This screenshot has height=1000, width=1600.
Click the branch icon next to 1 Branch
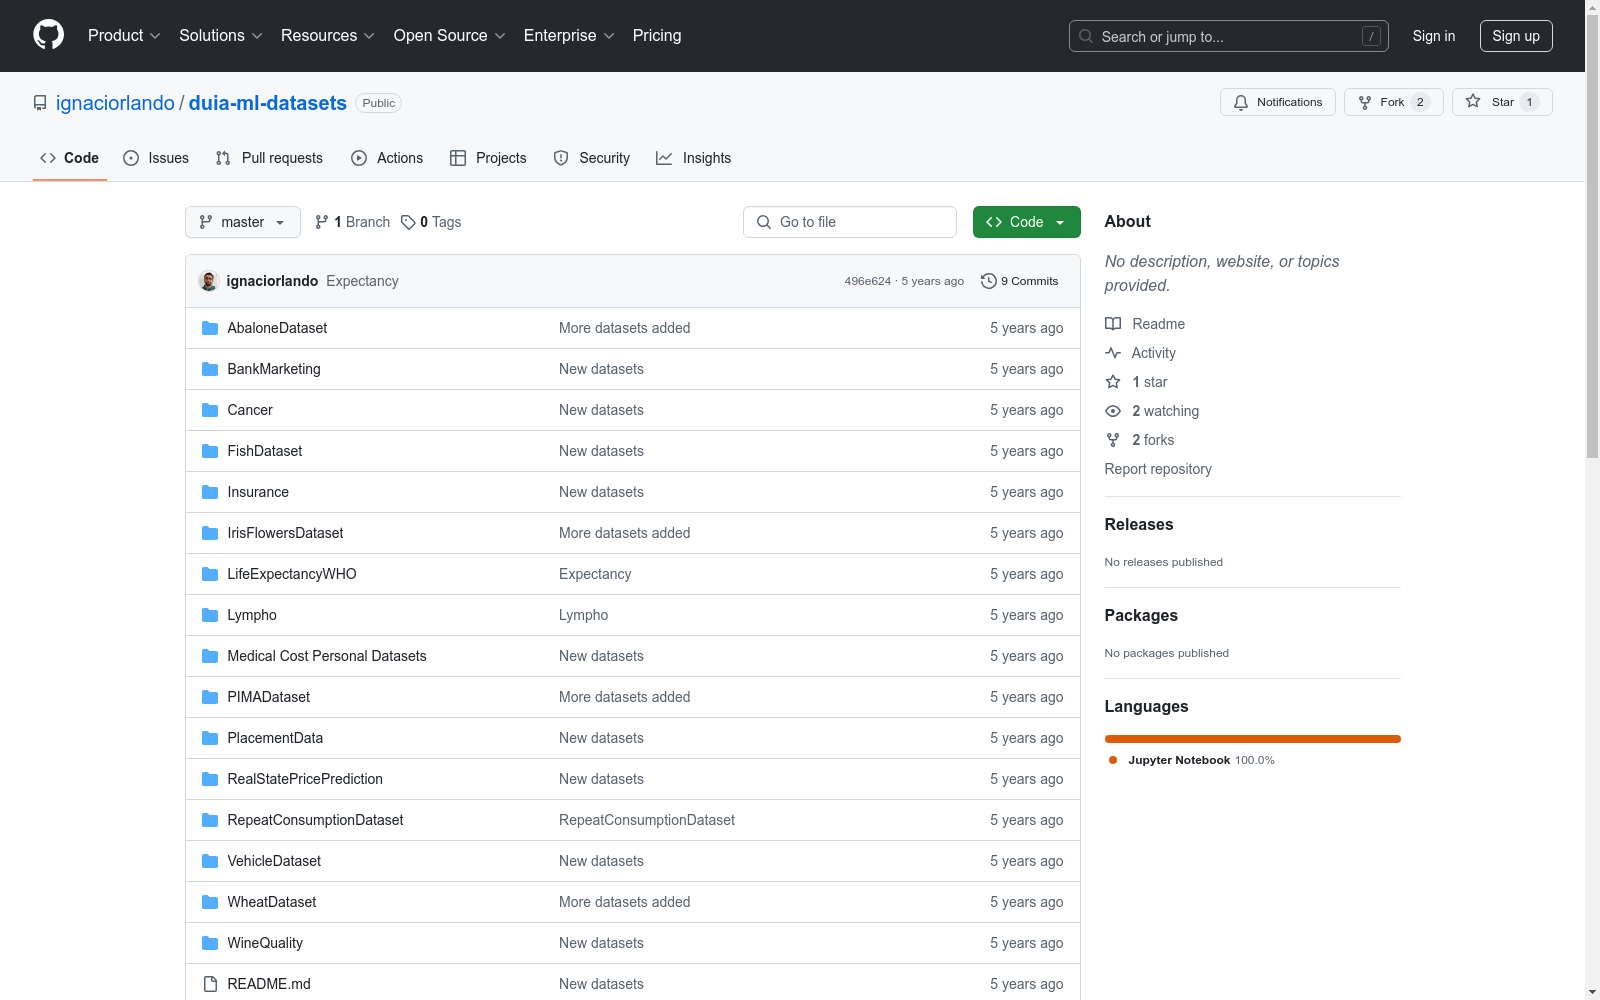322,222
